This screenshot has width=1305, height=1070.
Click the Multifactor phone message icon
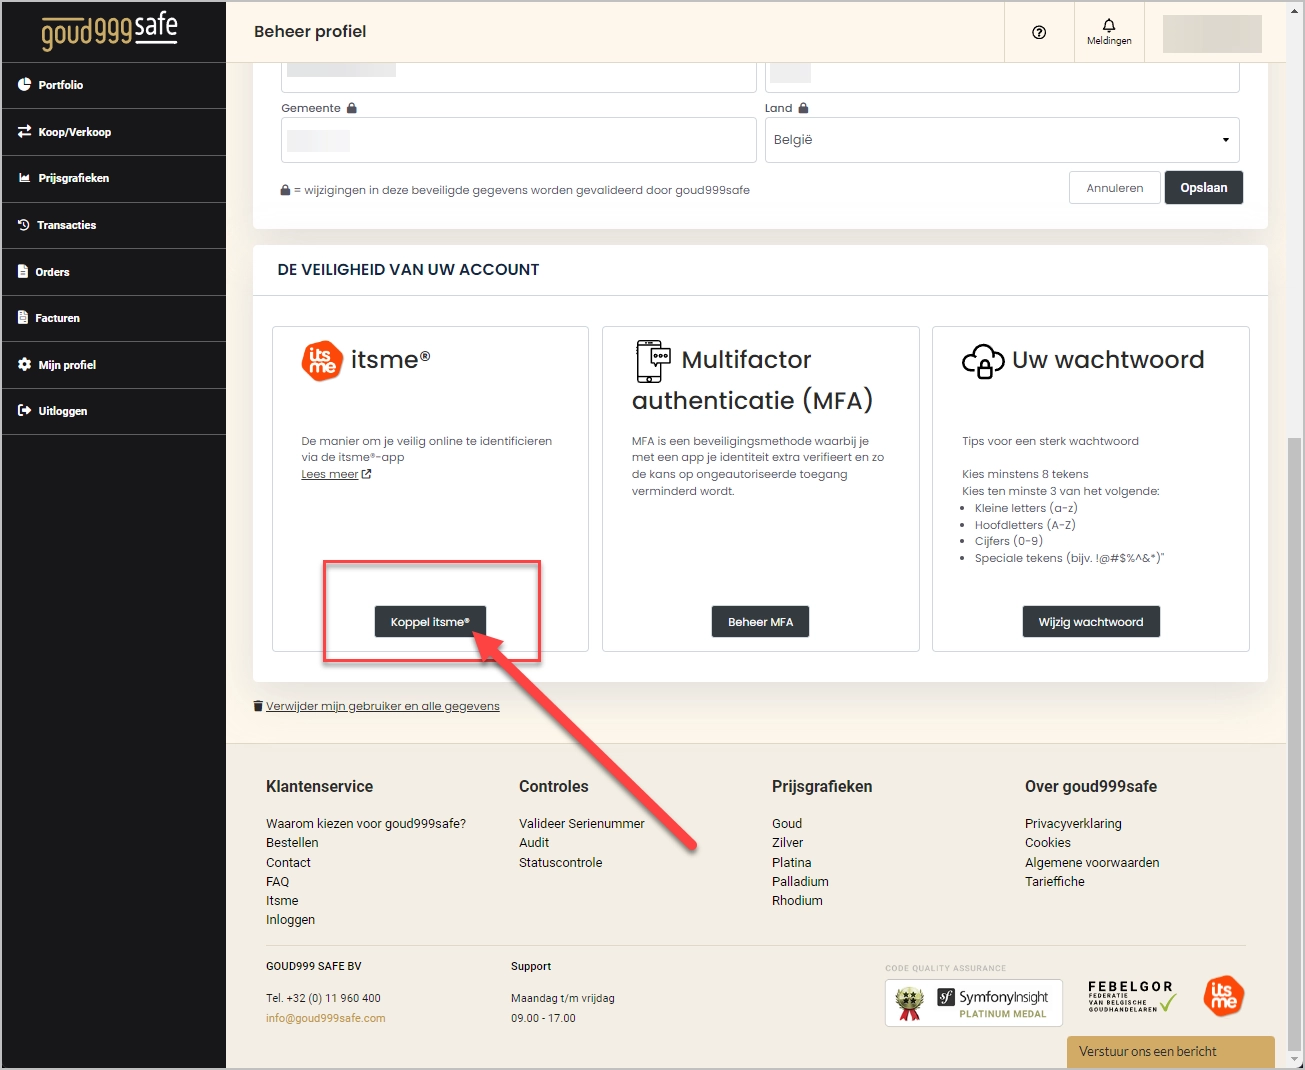coord(653,361)
